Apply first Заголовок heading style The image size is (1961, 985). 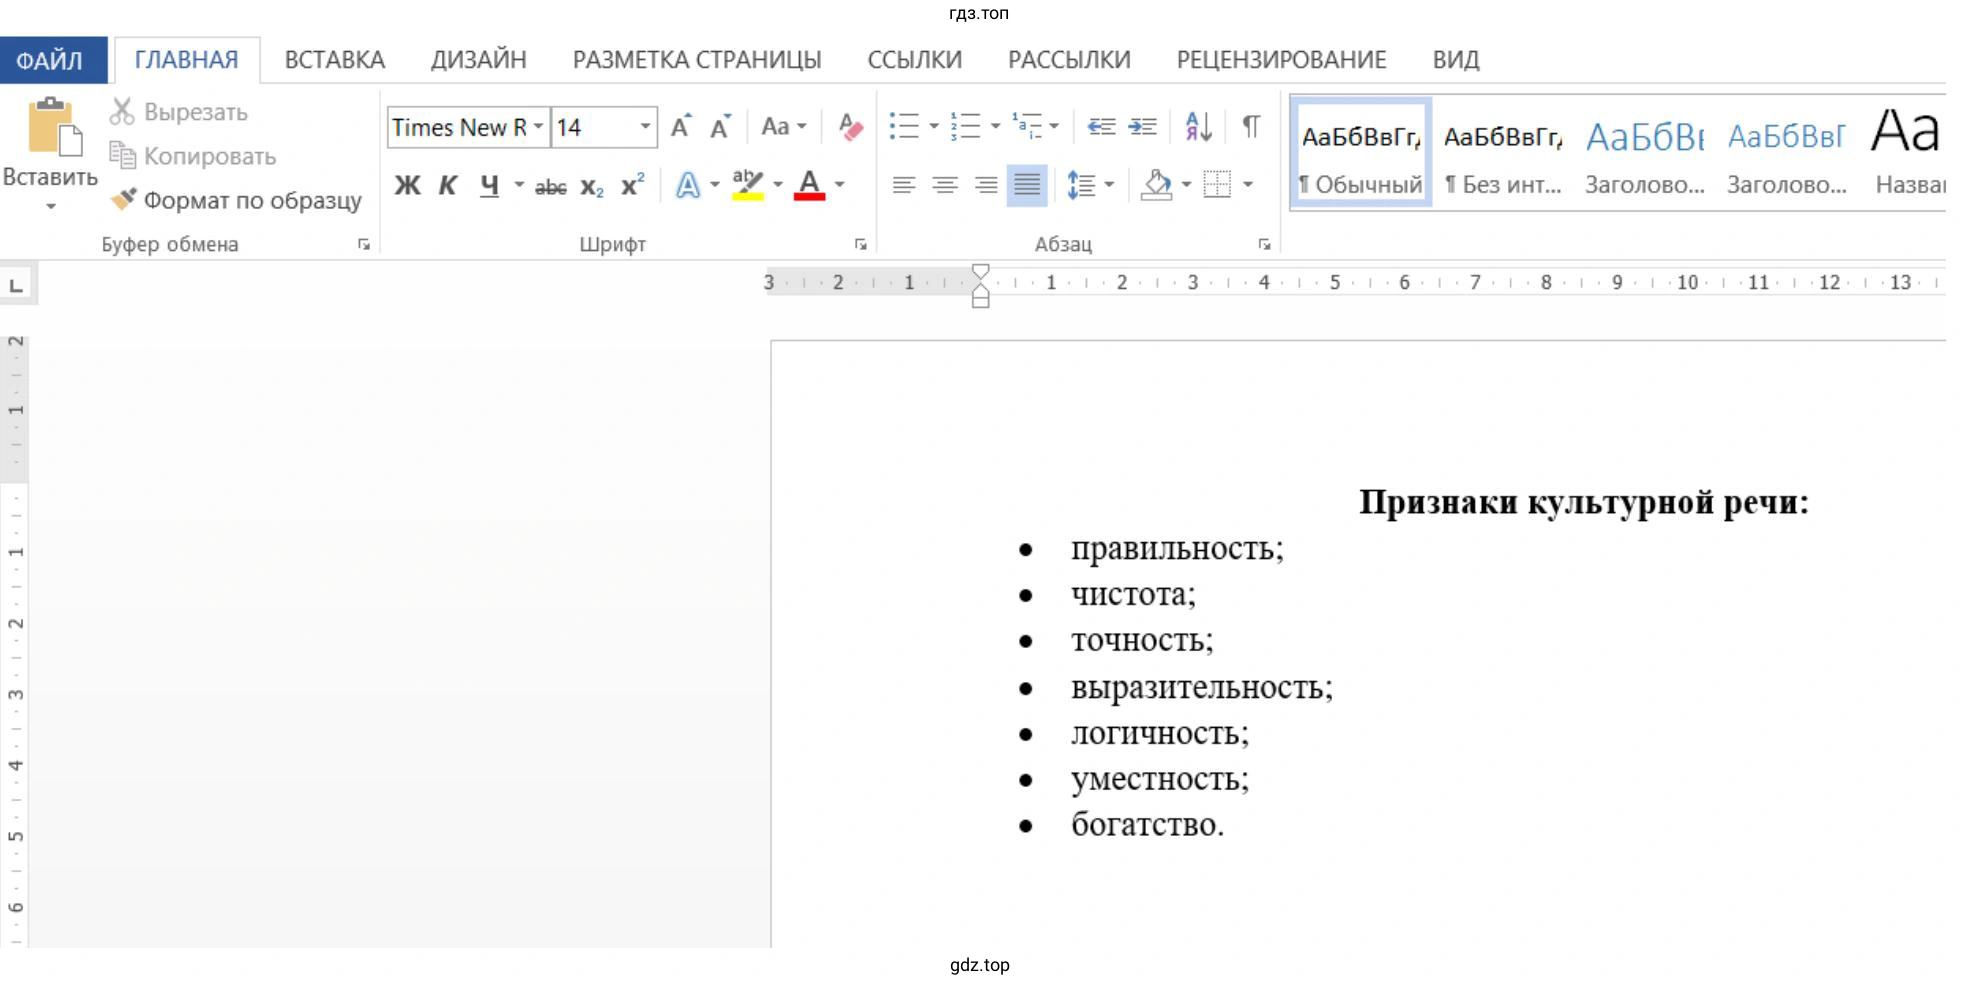click(x=1645, y=153)
